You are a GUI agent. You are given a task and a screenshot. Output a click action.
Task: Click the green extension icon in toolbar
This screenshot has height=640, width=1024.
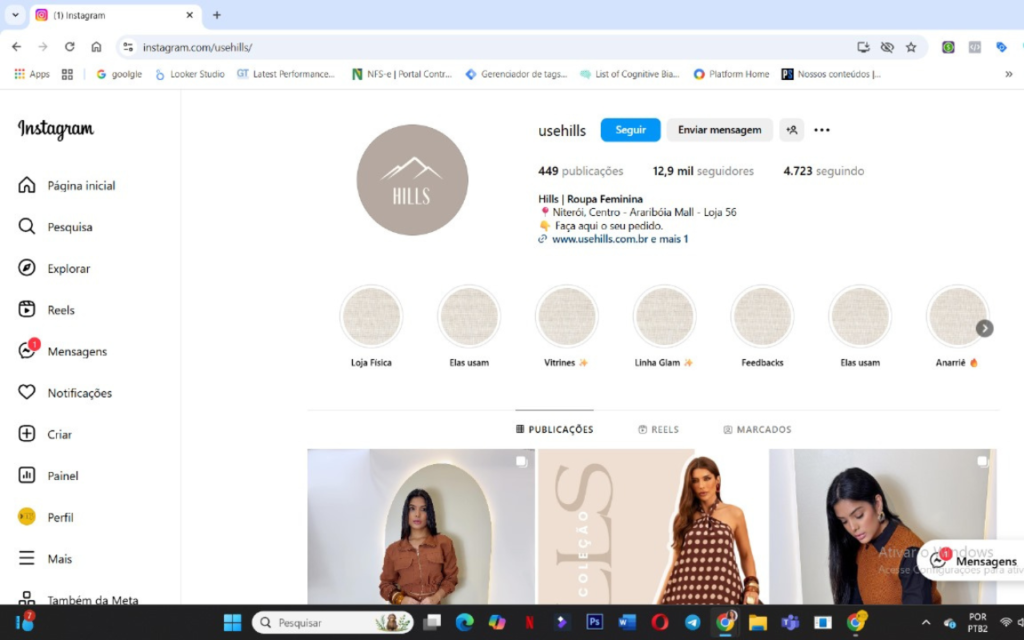coord(948,47)
